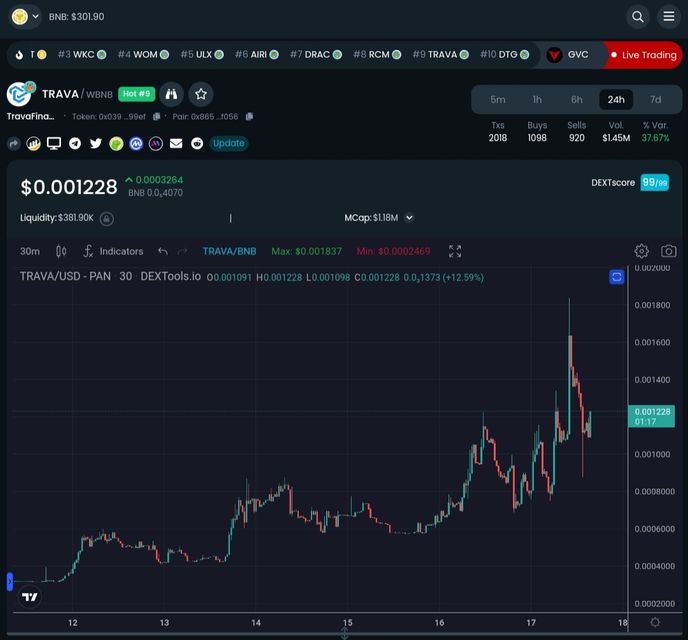Click the 37.67% variation value
The image size is (688, 640).
click(x=656, y=138)
